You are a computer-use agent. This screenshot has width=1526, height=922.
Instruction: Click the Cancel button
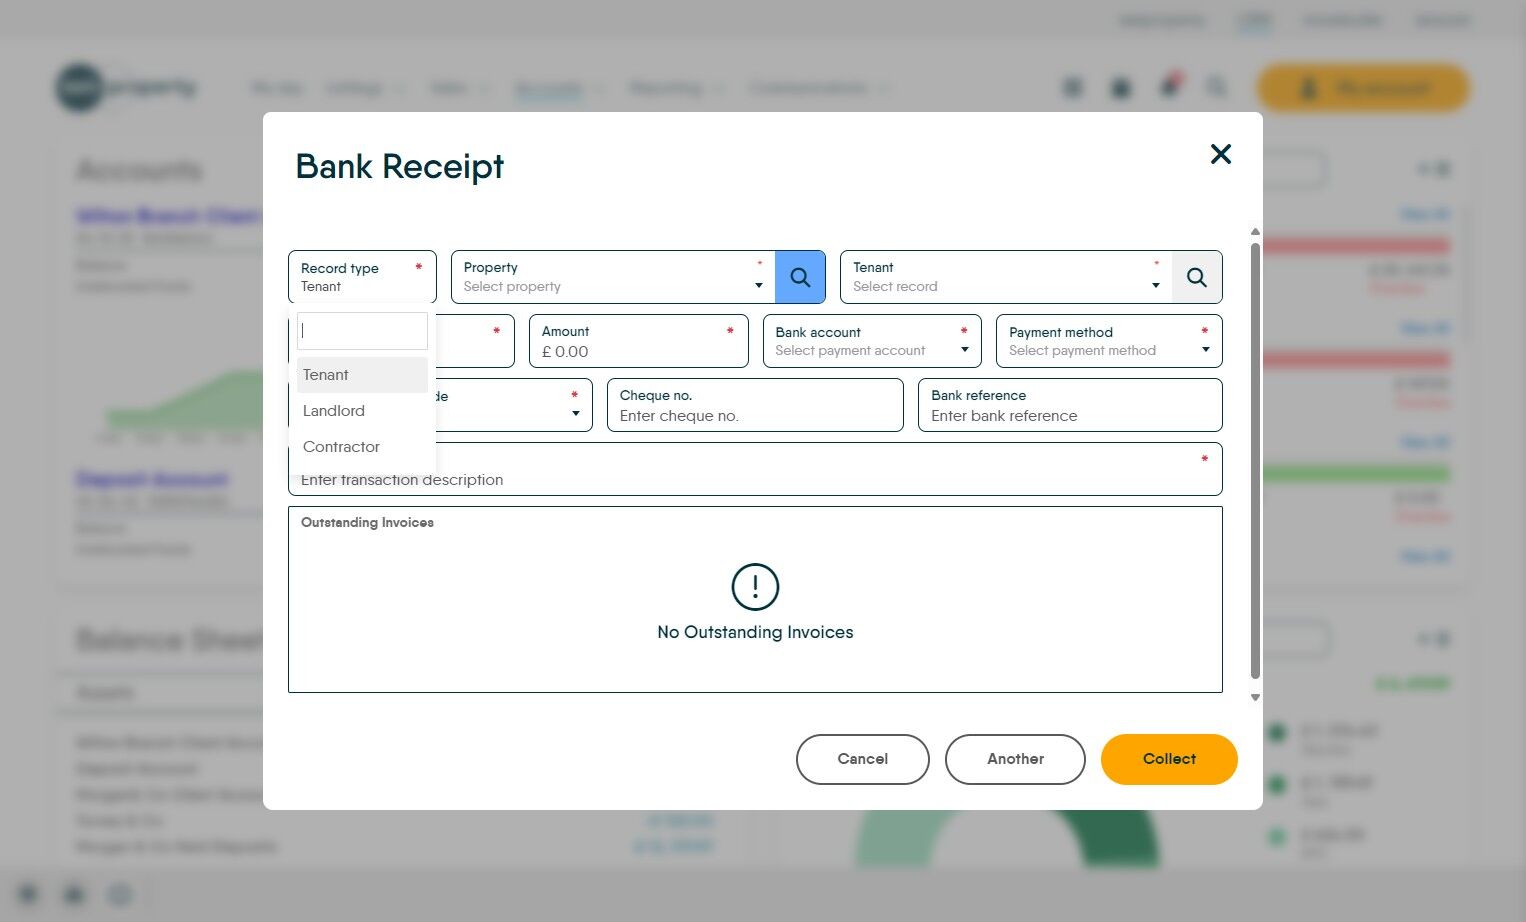862,759
